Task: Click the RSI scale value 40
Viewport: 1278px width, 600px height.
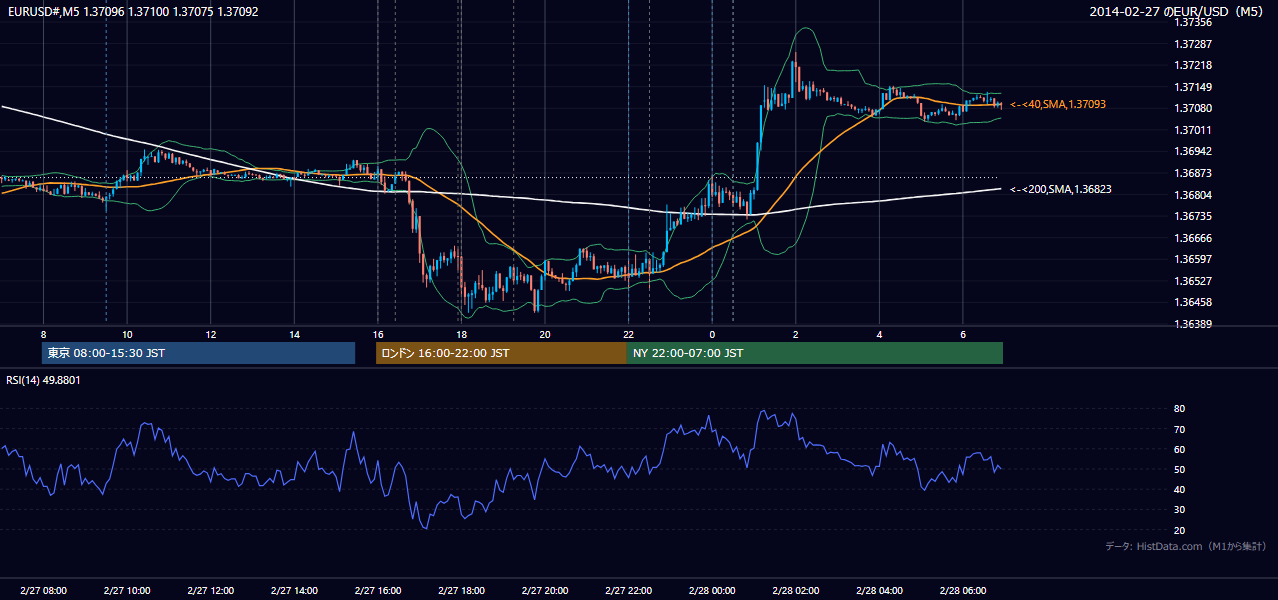Action: 1179,489
